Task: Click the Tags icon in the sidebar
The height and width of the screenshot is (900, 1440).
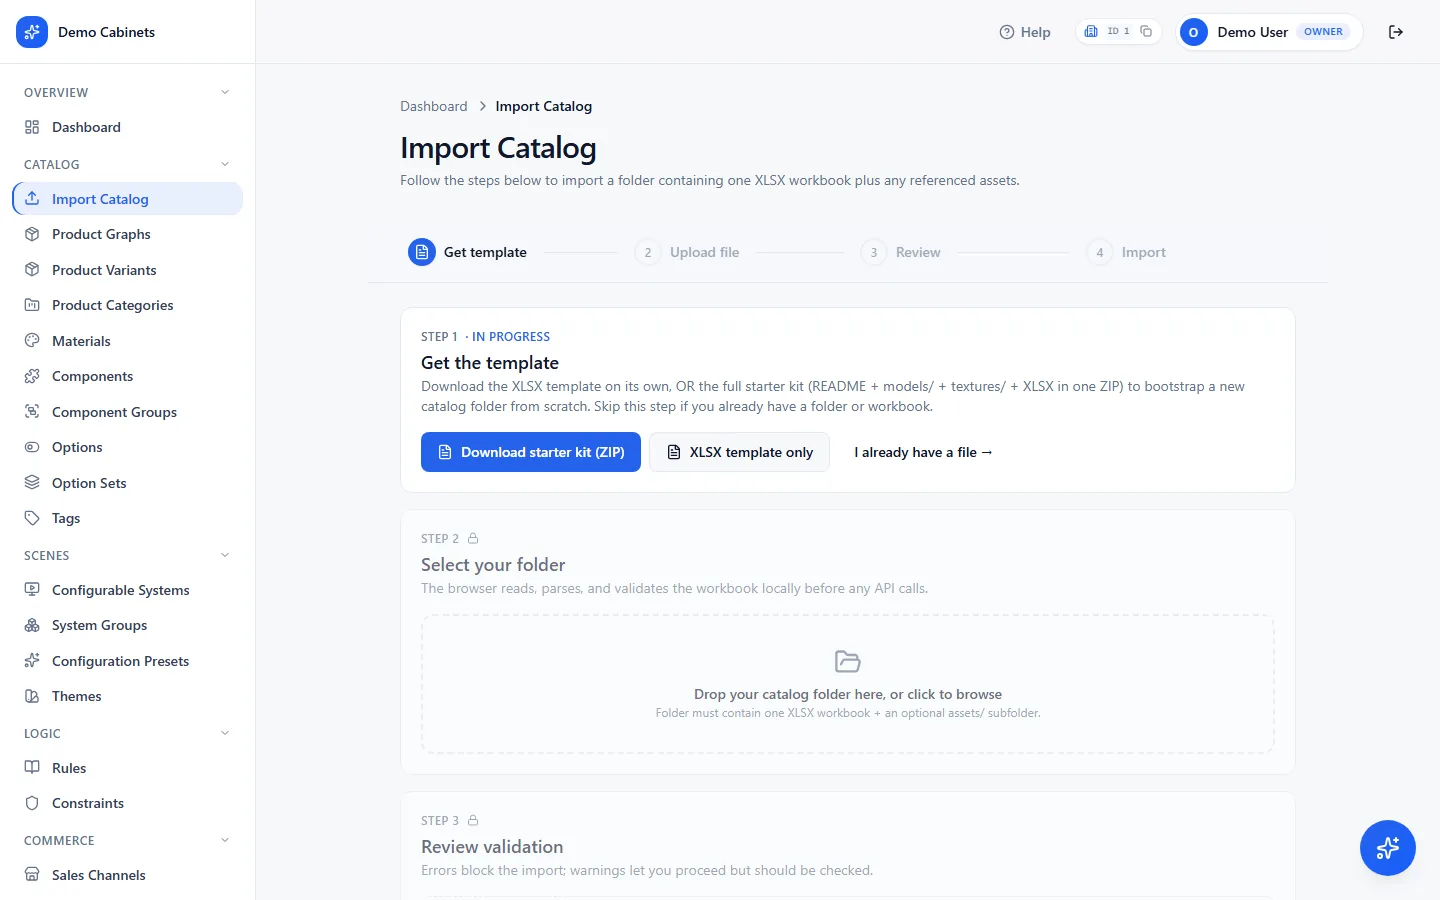Action: click(32, 518)
